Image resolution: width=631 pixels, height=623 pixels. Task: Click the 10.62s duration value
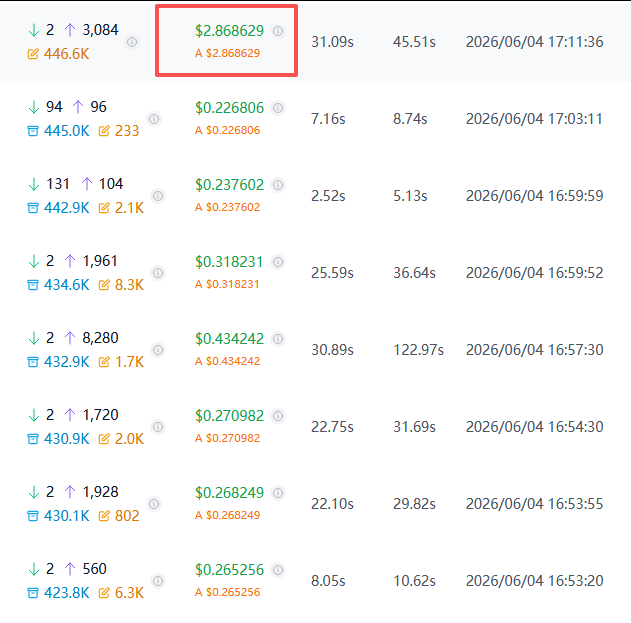tap(414, 581)
